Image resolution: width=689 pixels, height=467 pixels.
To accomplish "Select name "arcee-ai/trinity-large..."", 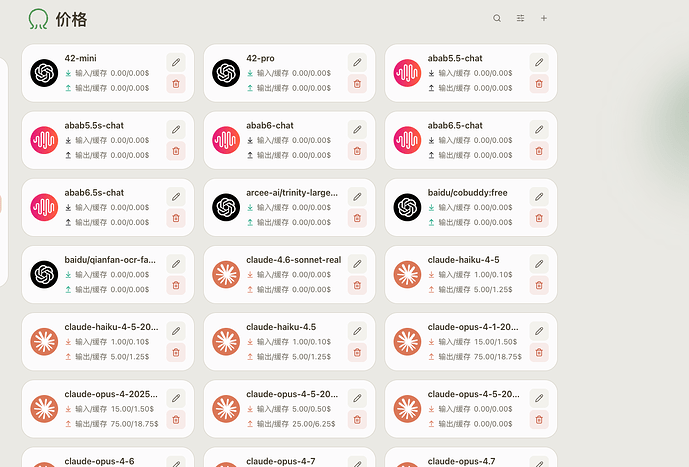I will pos(292,193).
